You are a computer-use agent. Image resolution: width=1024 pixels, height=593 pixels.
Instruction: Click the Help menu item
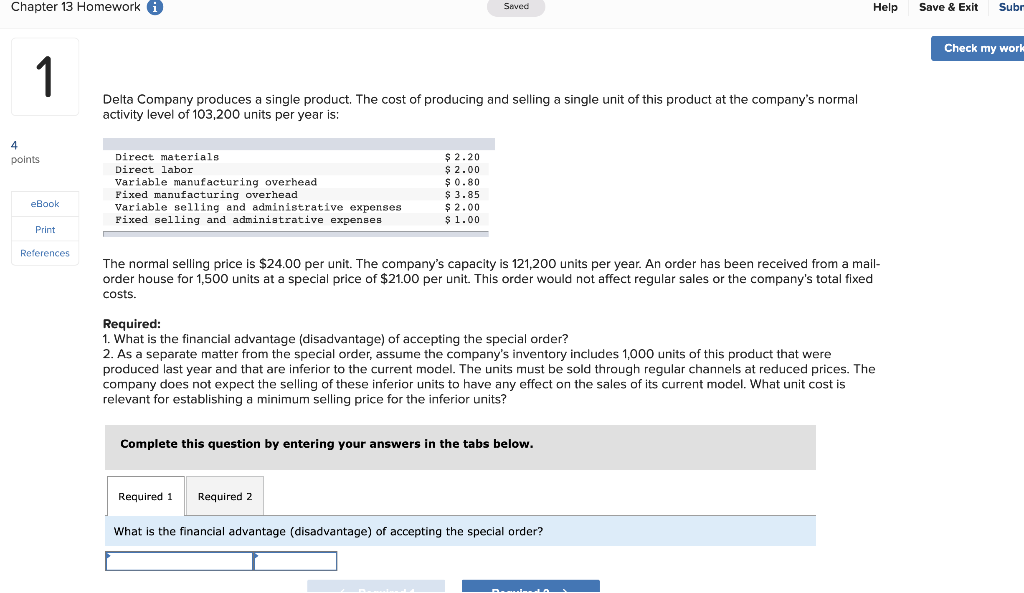[x=885, y=7]
